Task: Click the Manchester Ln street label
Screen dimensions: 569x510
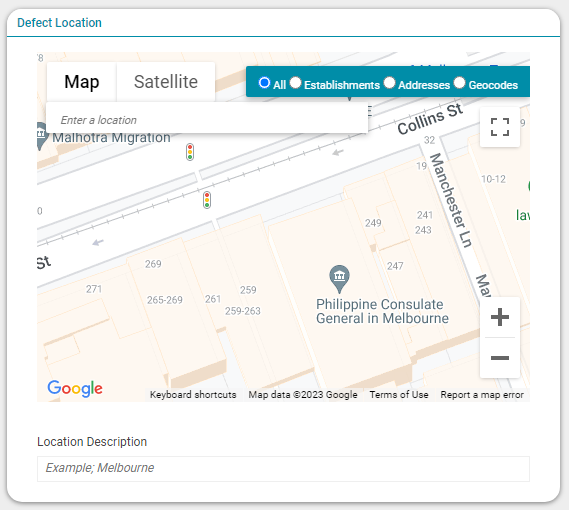Action: click(451, 201)
